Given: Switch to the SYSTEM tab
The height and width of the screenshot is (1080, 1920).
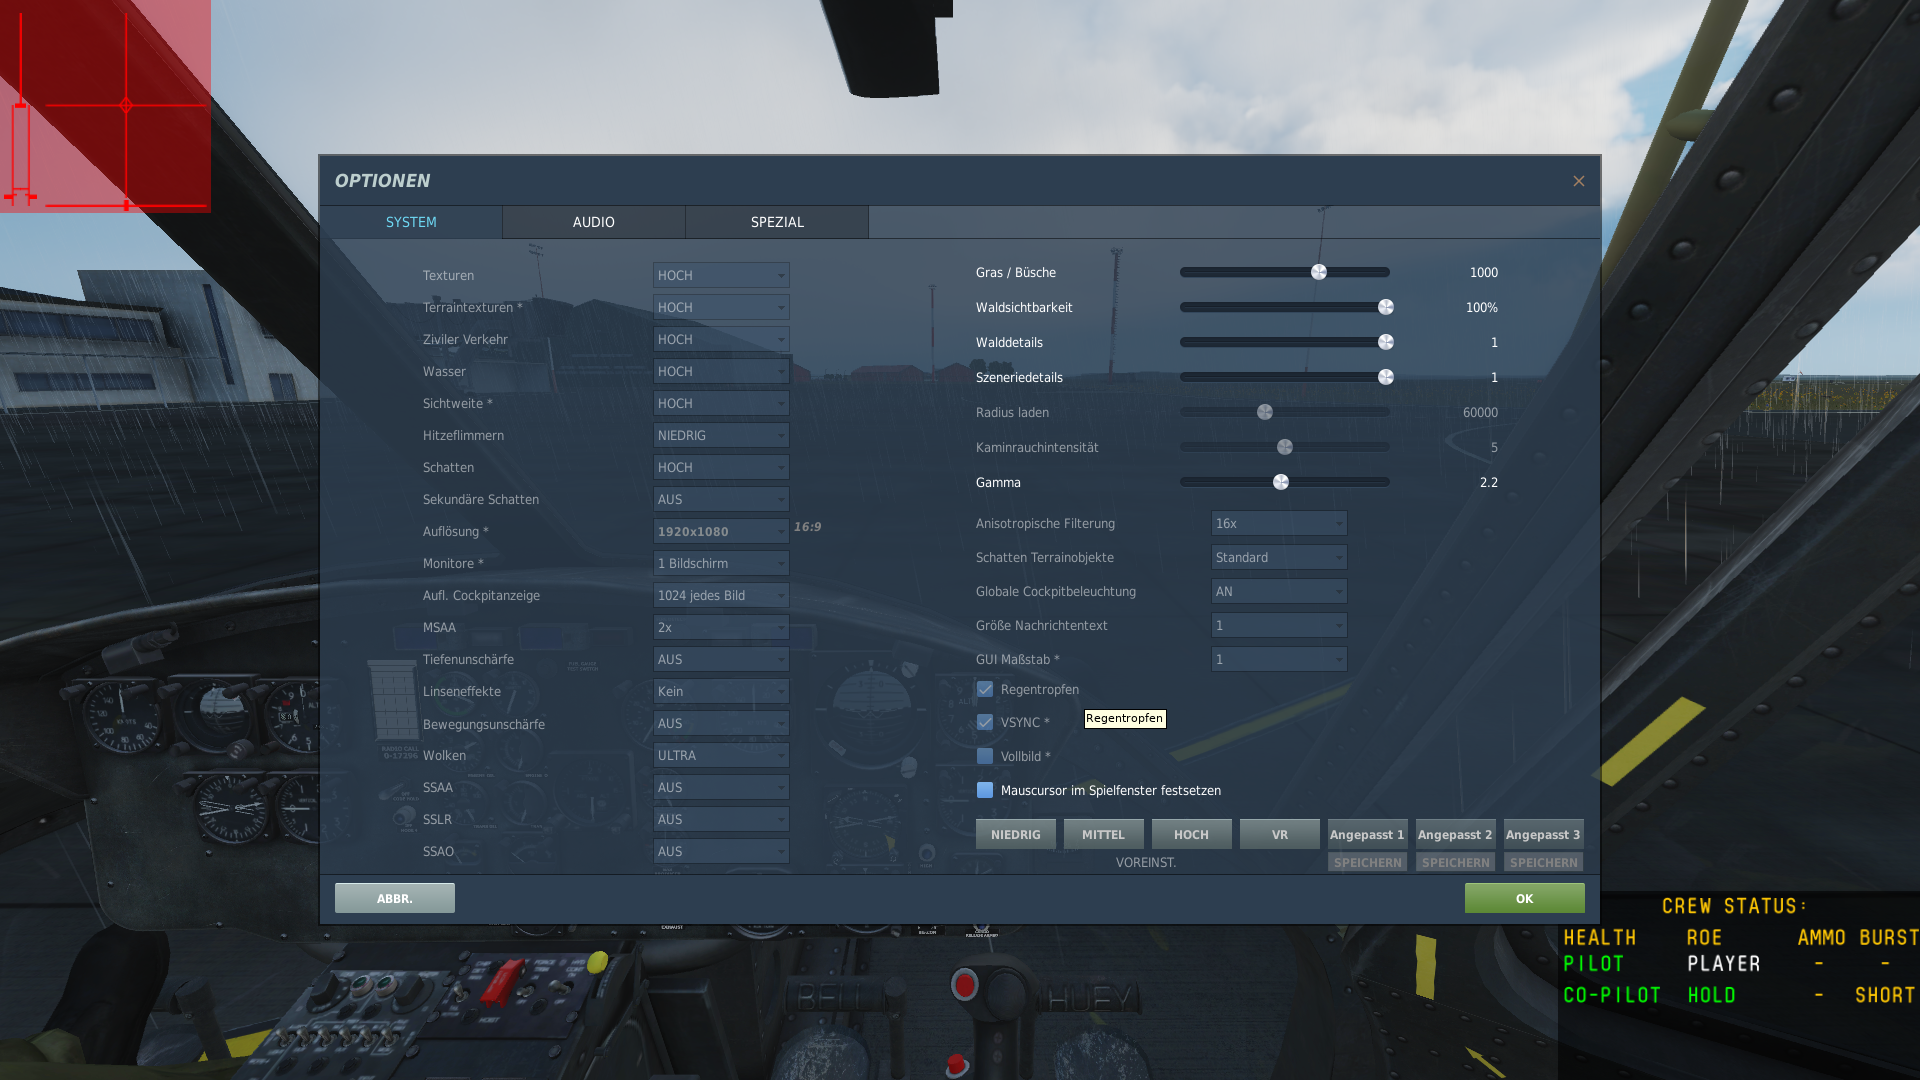Looking at the screenshot, I should 411,222.
